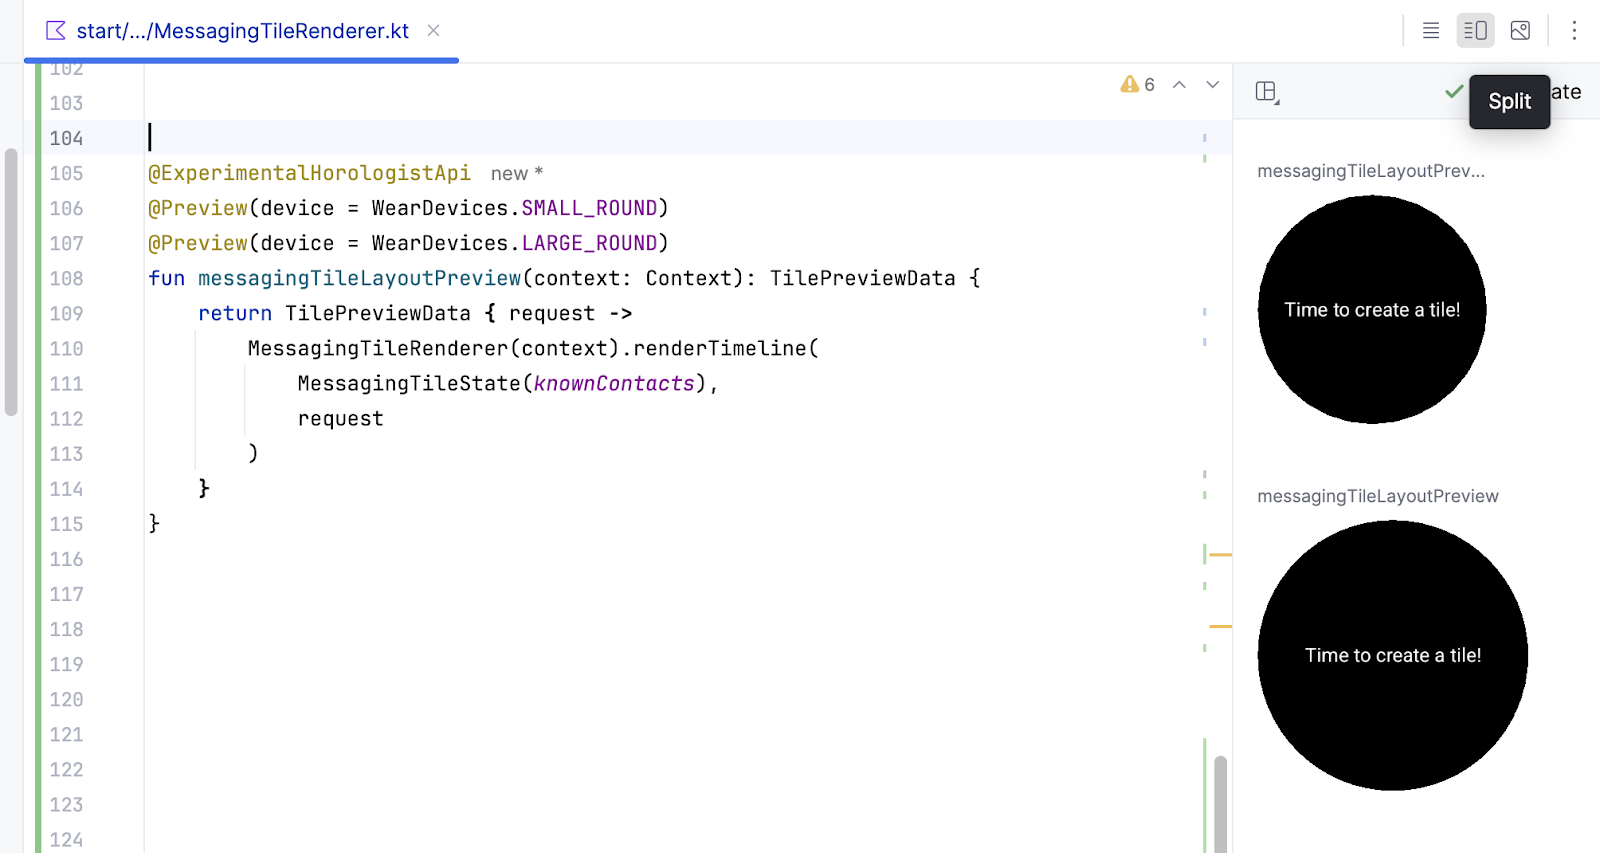1600x853 pixels.
Task: Close the MessagingTileRenderer.kt tab
Action: (x=433, y=31)
